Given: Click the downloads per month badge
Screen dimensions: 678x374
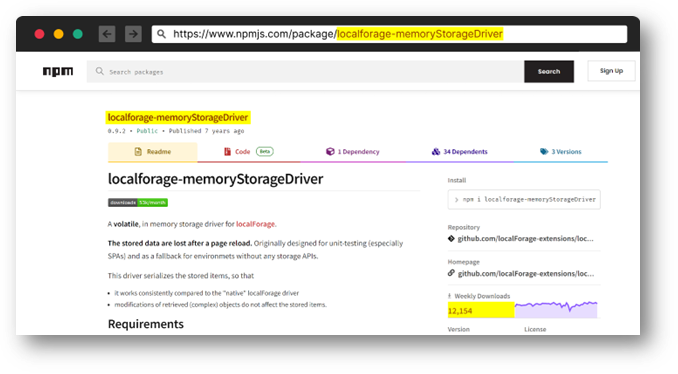Looking at the screenshot, I should [x=138, y=202].
